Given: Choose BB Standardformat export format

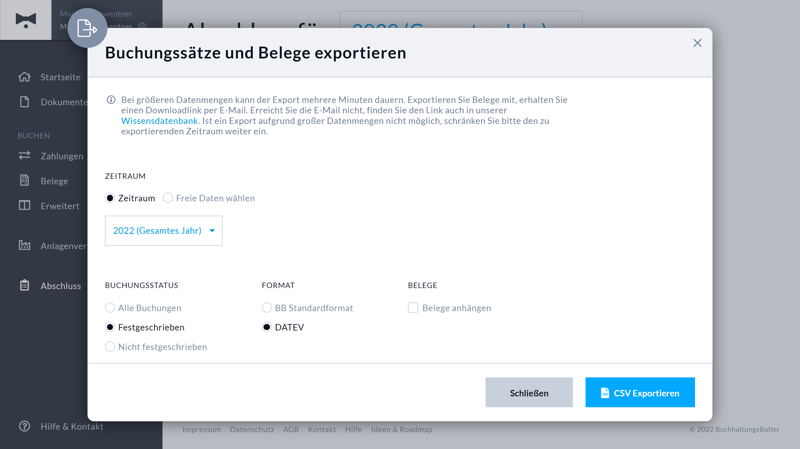Looking at the screenshot, I should click(267, 308).
